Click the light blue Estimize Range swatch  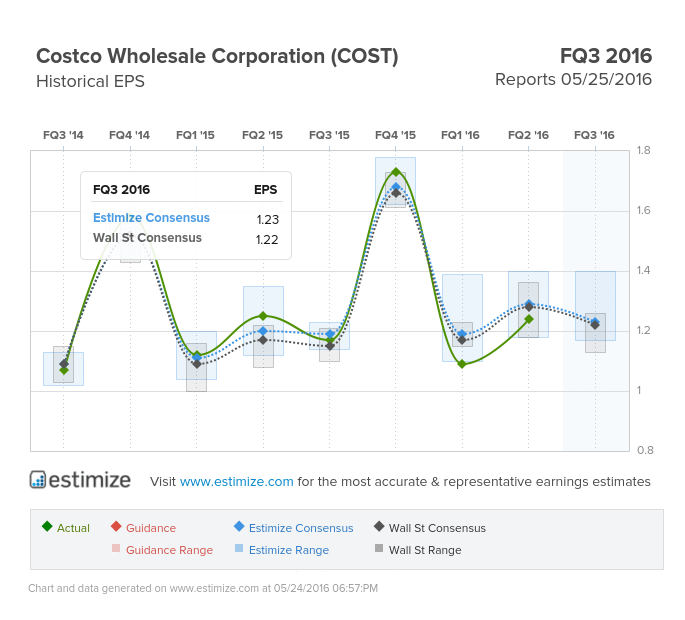239,548
